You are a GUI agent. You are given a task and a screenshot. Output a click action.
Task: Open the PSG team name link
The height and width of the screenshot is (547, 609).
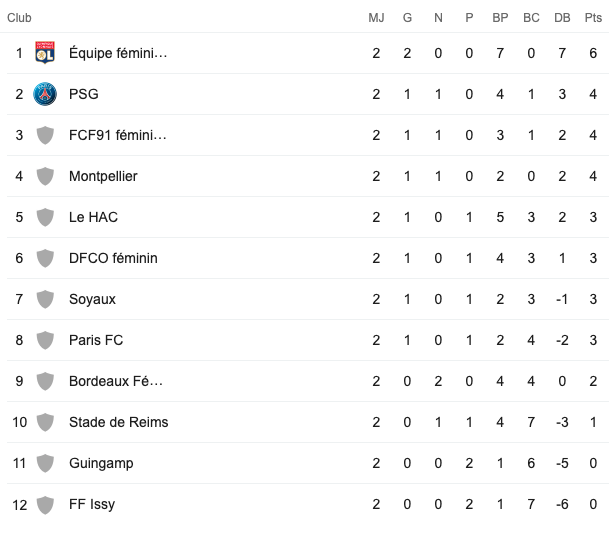point(84,94)
